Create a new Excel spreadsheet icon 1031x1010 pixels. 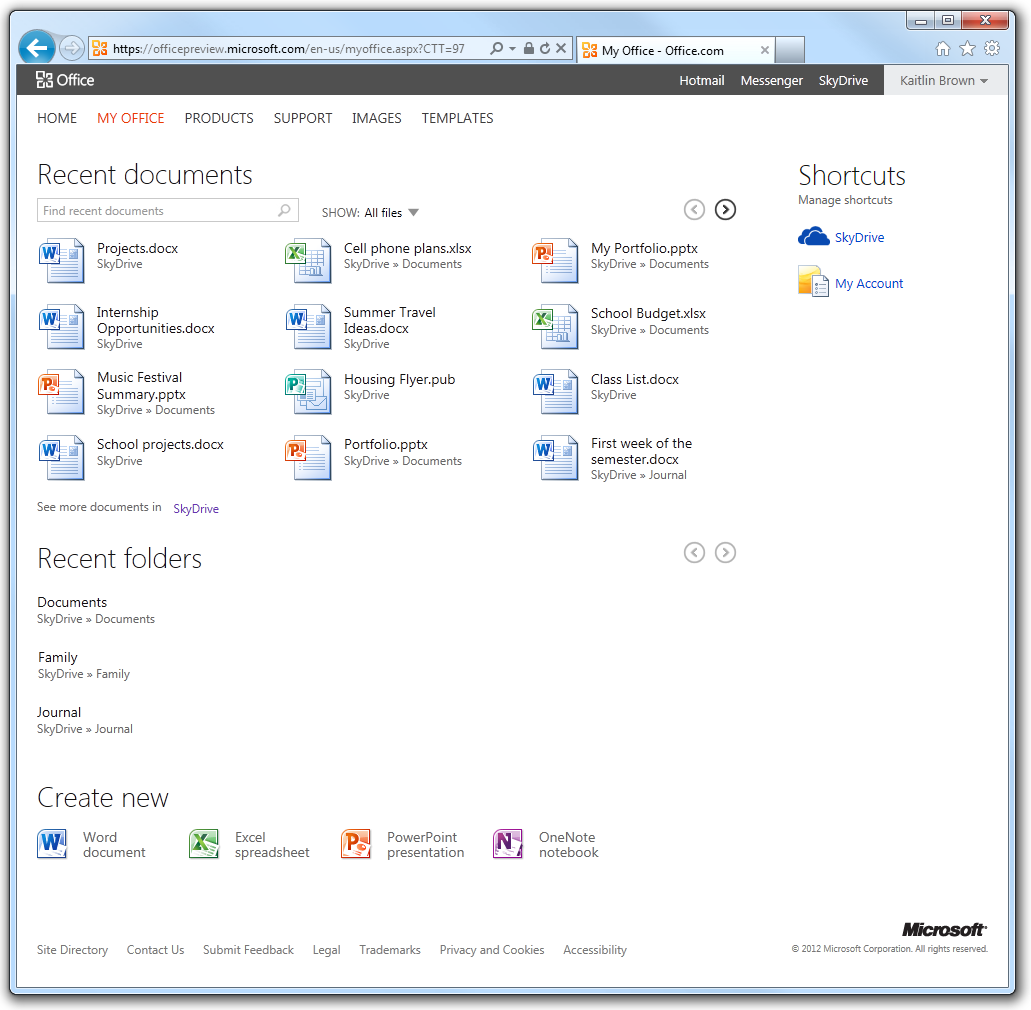pos(204,844)
